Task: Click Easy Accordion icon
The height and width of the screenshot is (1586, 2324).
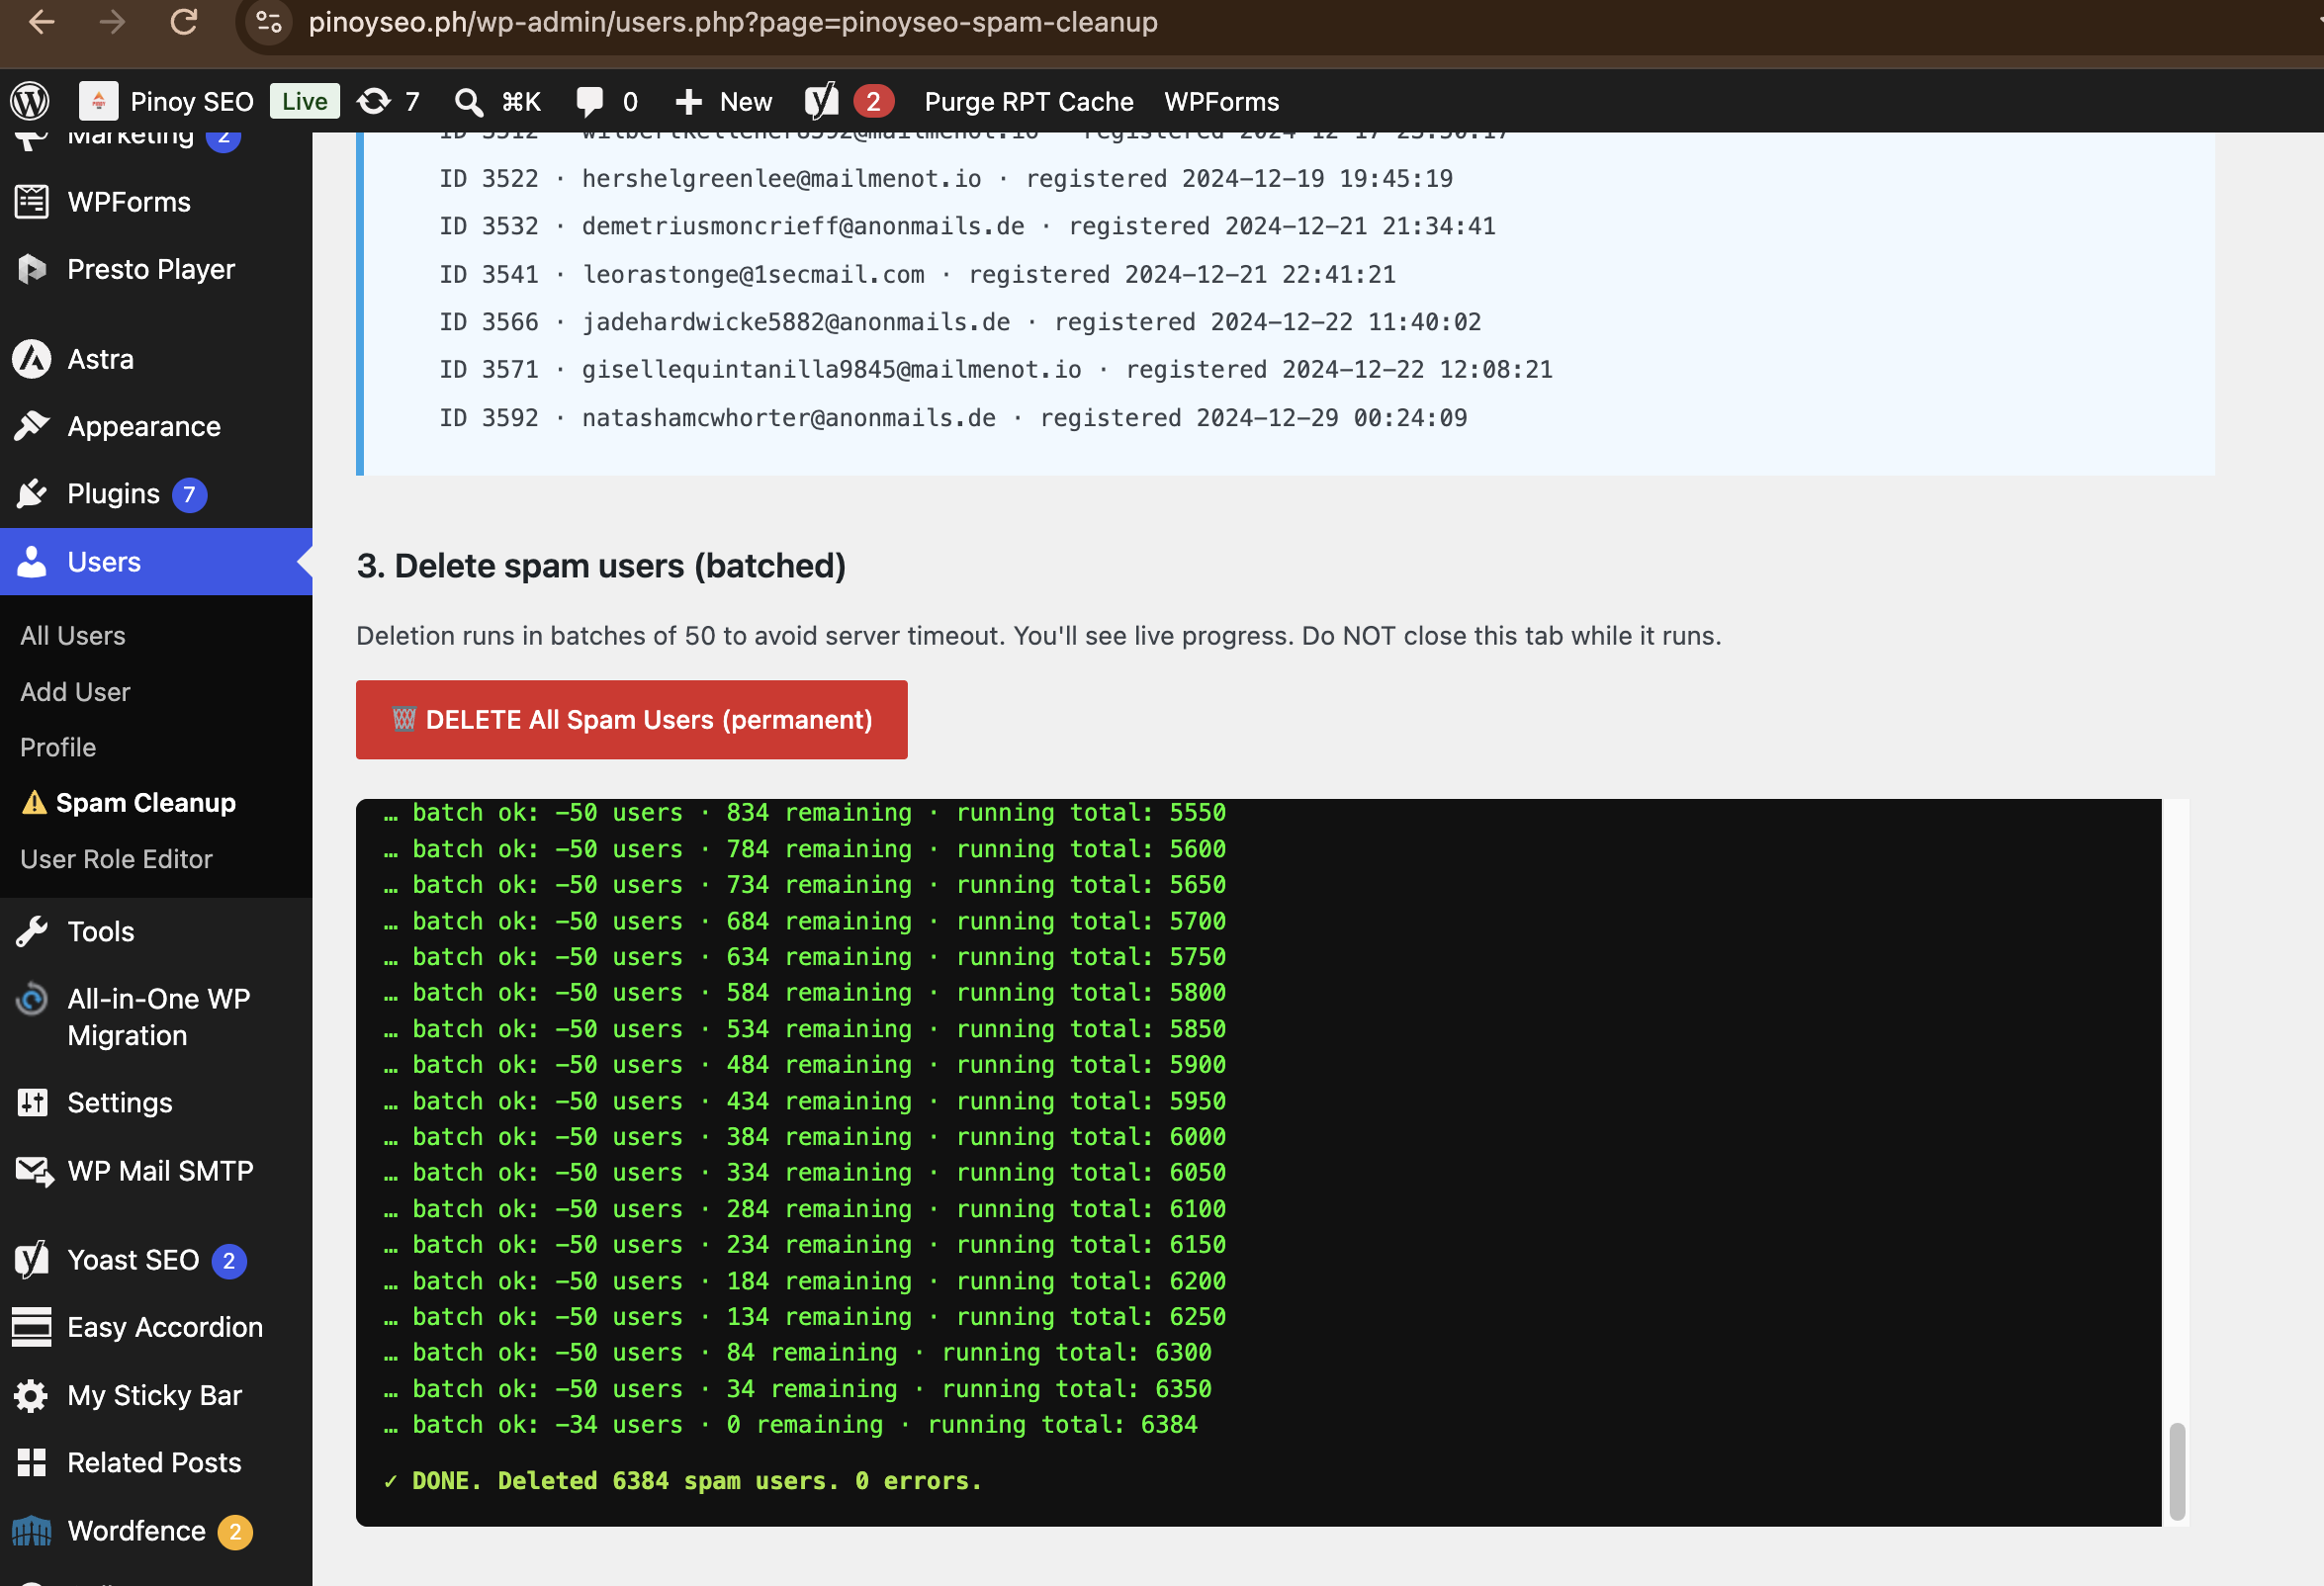Action: [x=32, y=1327]
